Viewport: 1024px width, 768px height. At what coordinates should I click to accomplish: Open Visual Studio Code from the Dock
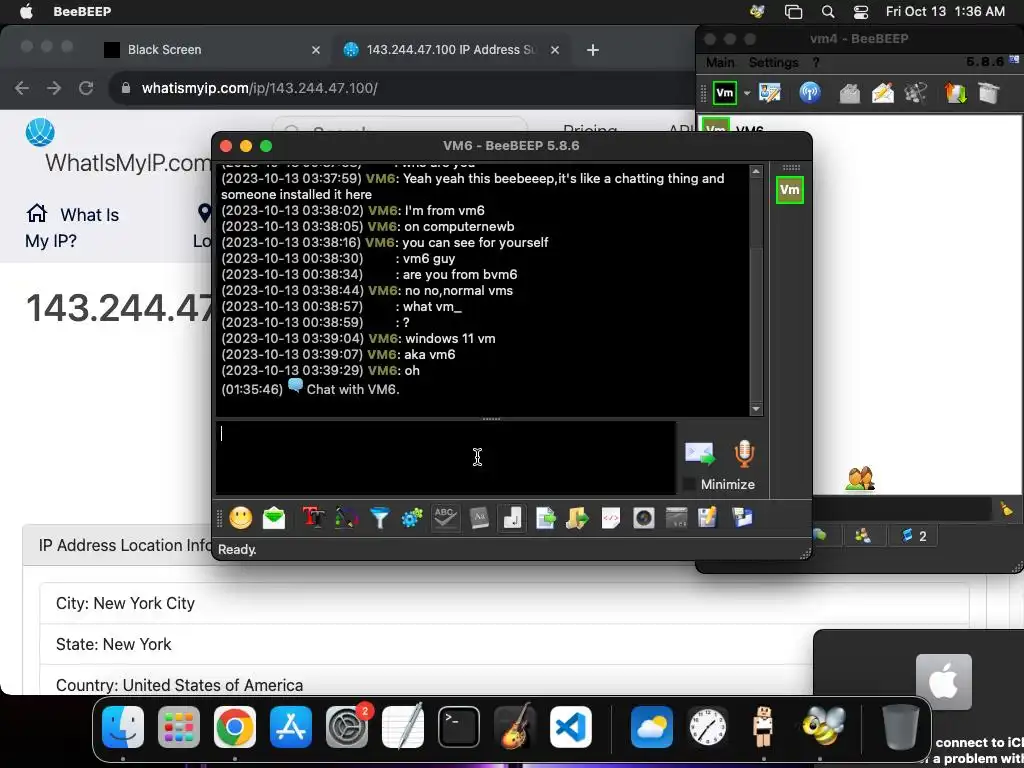[571, 727]
